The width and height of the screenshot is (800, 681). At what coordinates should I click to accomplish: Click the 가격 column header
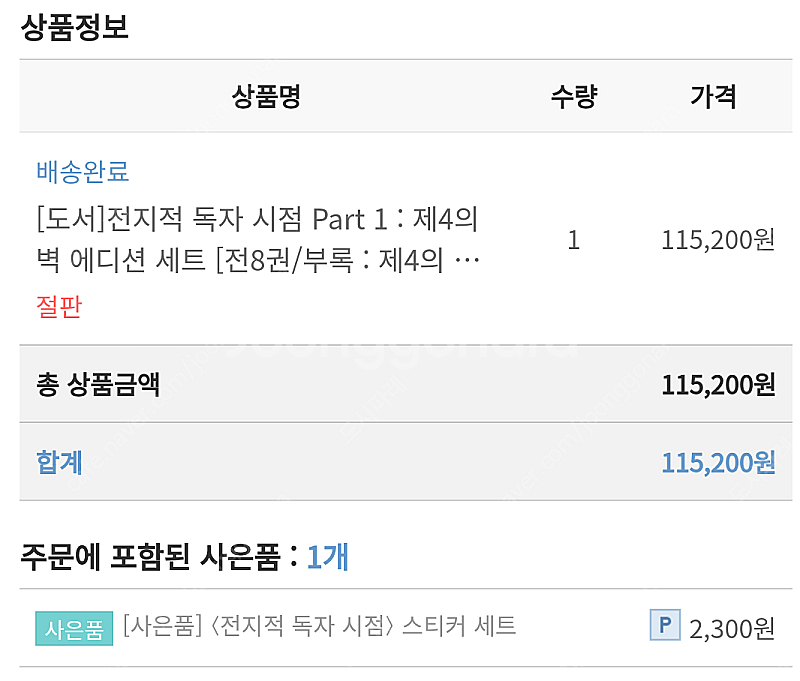pos(713,96)
